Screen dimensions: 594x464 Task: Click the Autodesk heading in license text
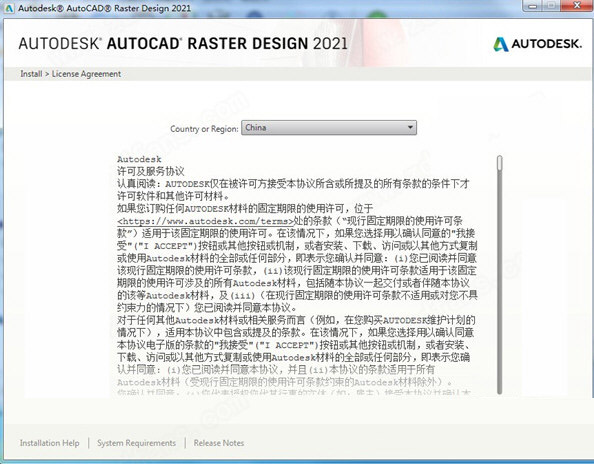139,159
